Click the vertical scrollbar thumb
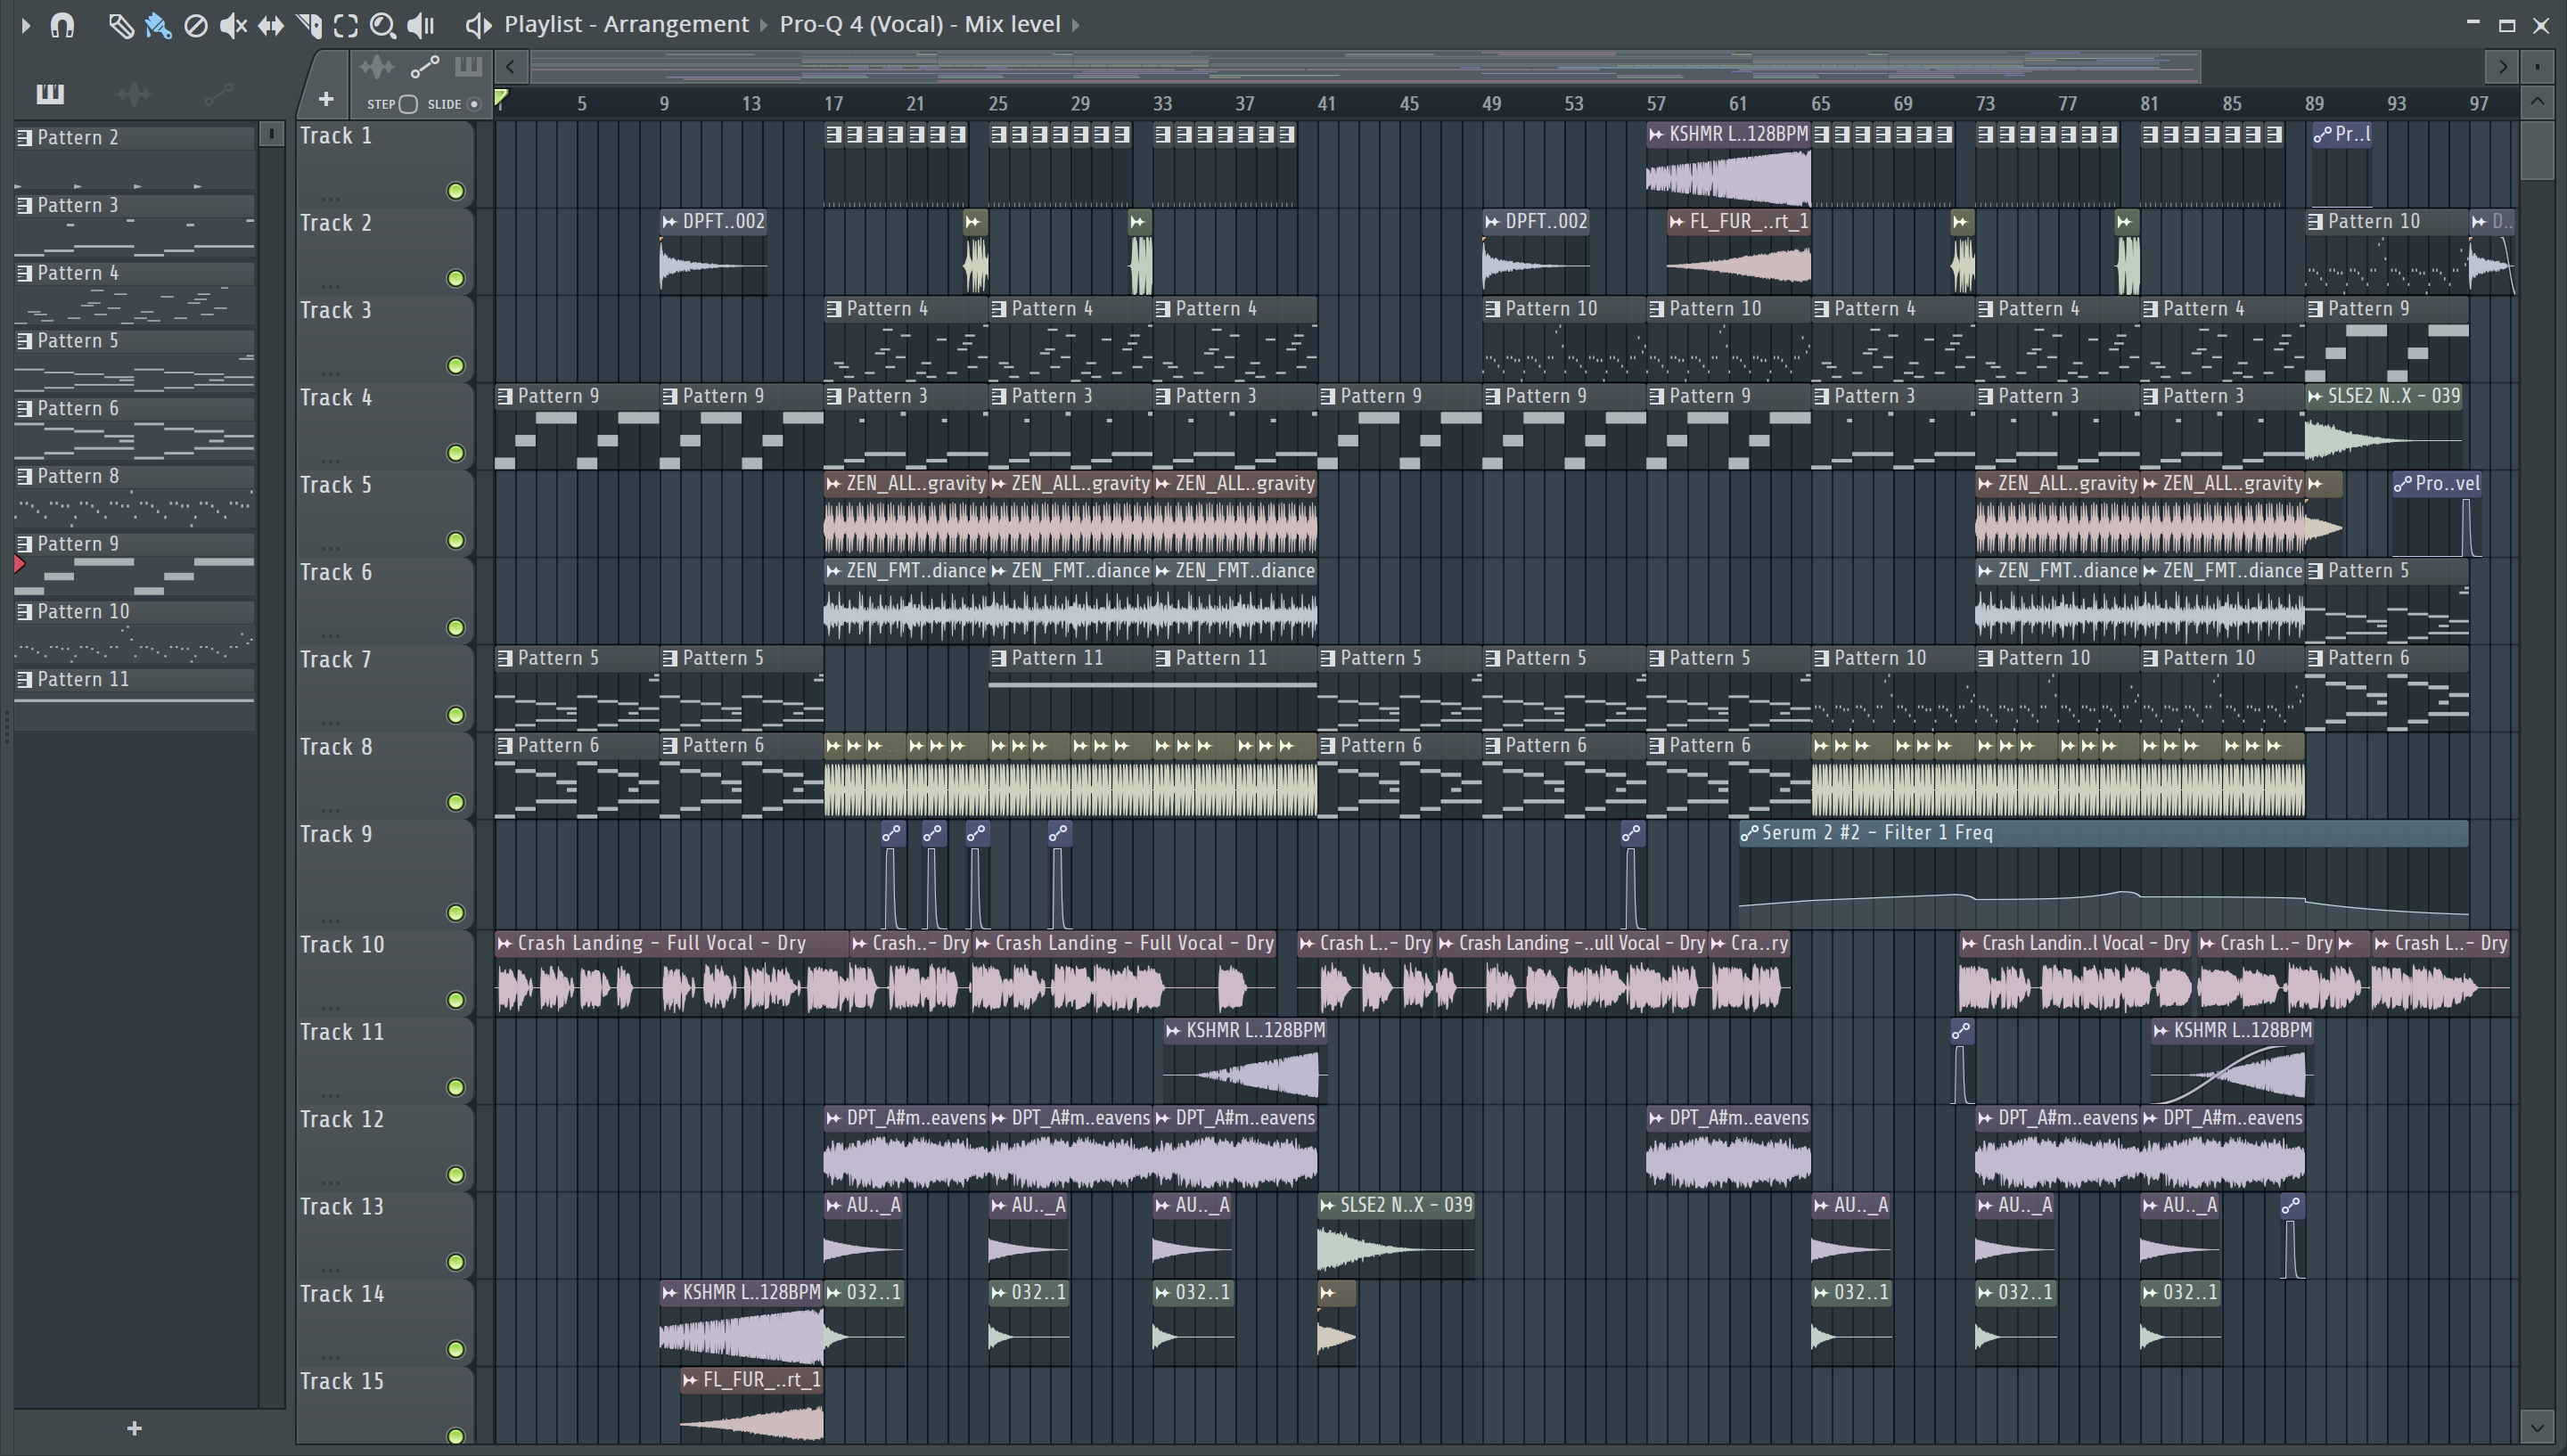 2537,149
